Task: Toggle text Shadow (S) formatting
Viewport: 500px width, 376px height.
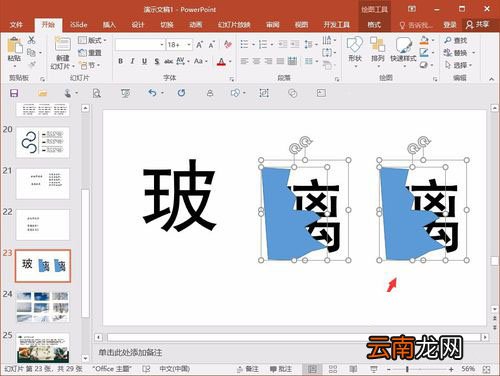Action: click(x=157, y=61)
